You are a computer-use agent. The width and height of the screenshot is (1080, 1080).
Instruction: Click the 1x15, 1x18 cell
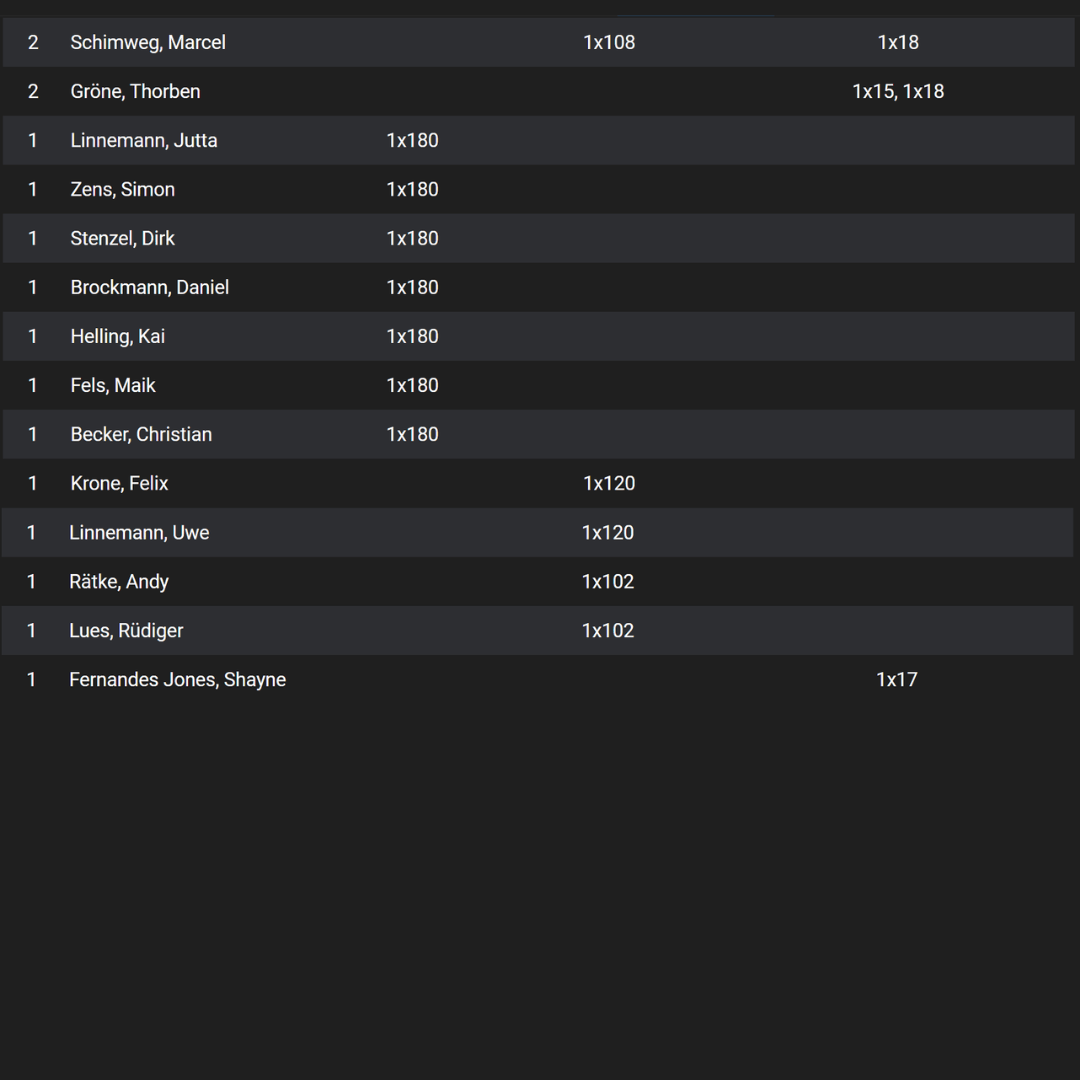coord(898,92)
